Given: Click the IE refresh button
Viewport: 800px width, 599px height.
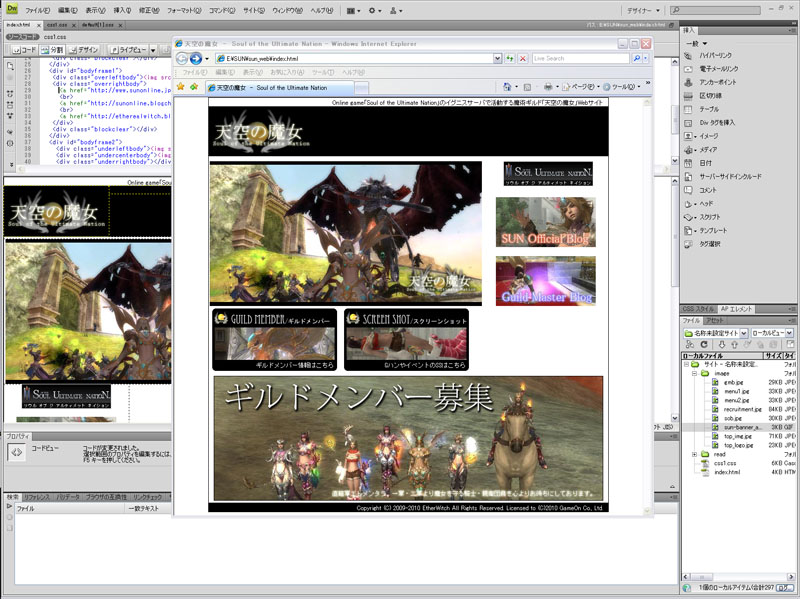Looking at the screenshot, I should pos(510,59).
